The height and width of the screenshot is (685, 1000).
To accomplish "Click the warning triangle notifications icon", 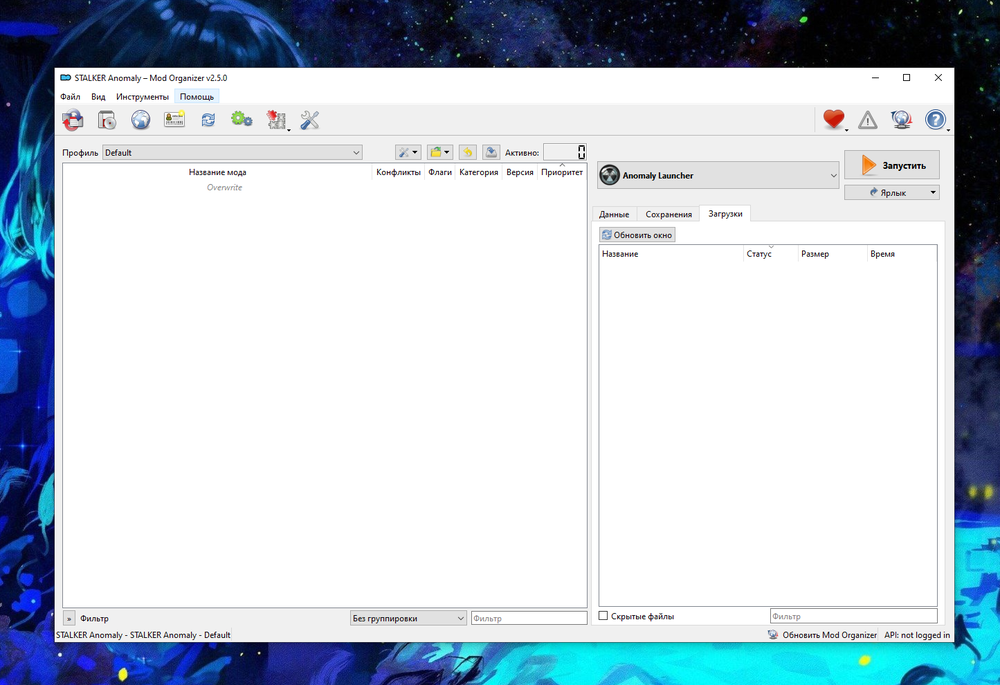I will (x=868, y=120).
